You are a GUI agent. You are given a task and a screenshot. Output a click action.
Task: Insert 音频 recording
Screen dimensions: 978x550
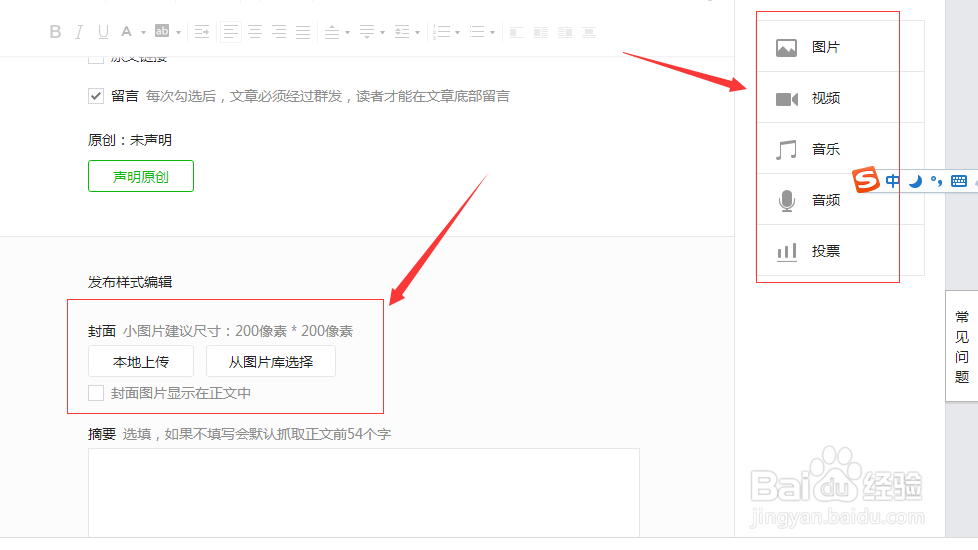point(840,200)
